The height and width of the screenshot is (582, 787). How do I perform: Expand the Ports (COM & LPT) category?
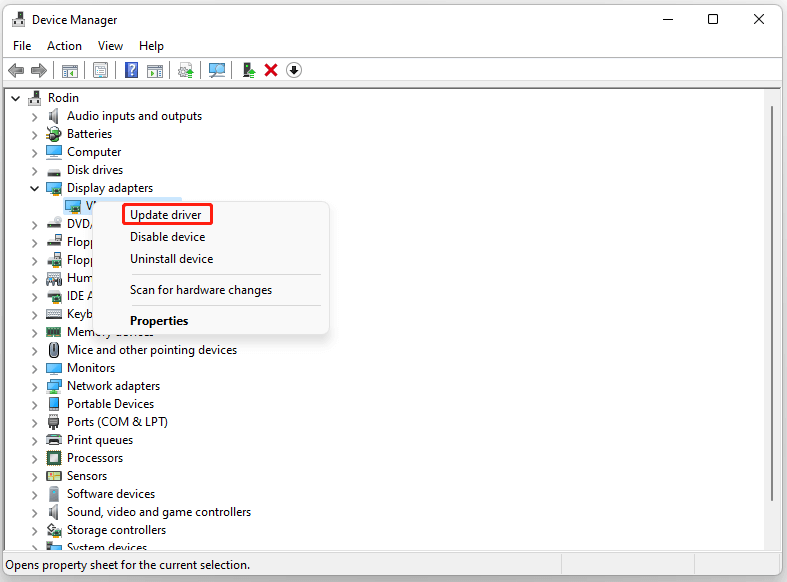[x=34, y=423]
